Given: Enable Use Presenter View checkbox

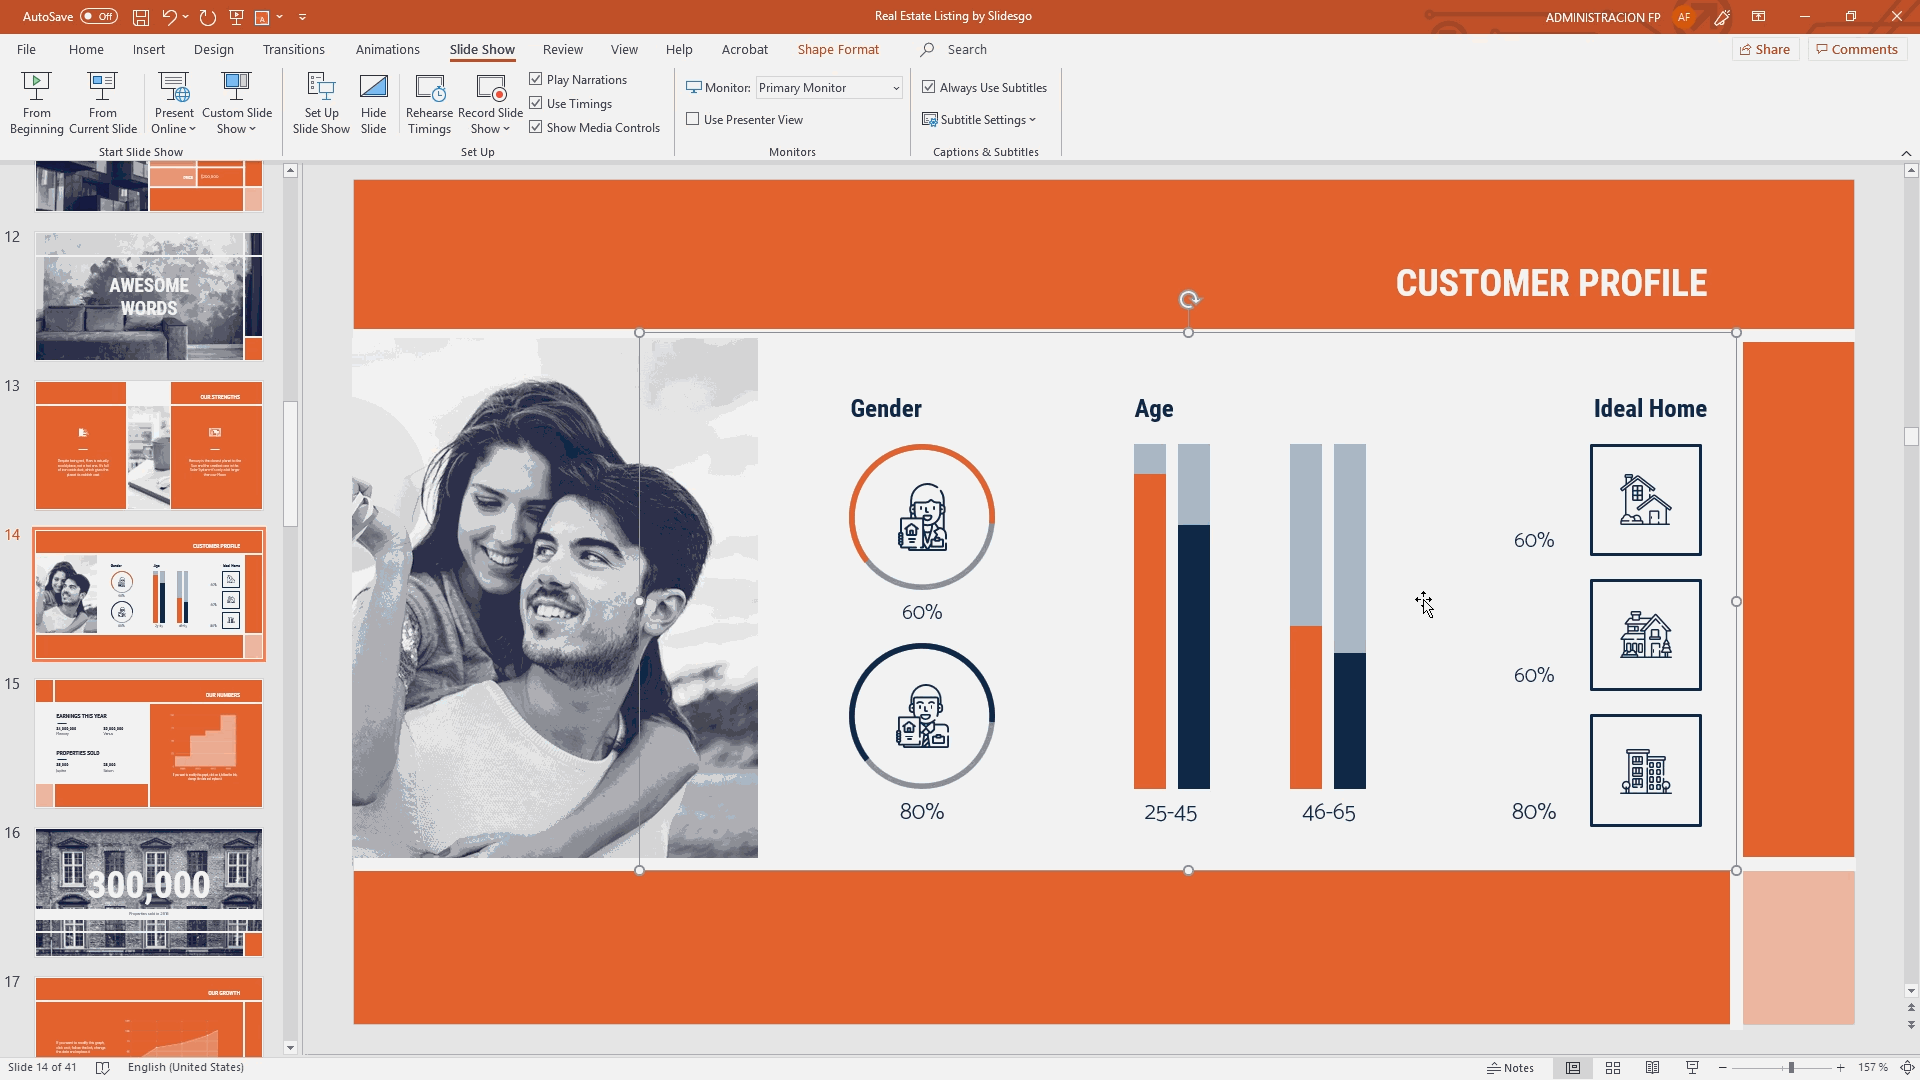Looking at the screenshot, I should click(x=693, y=119).
